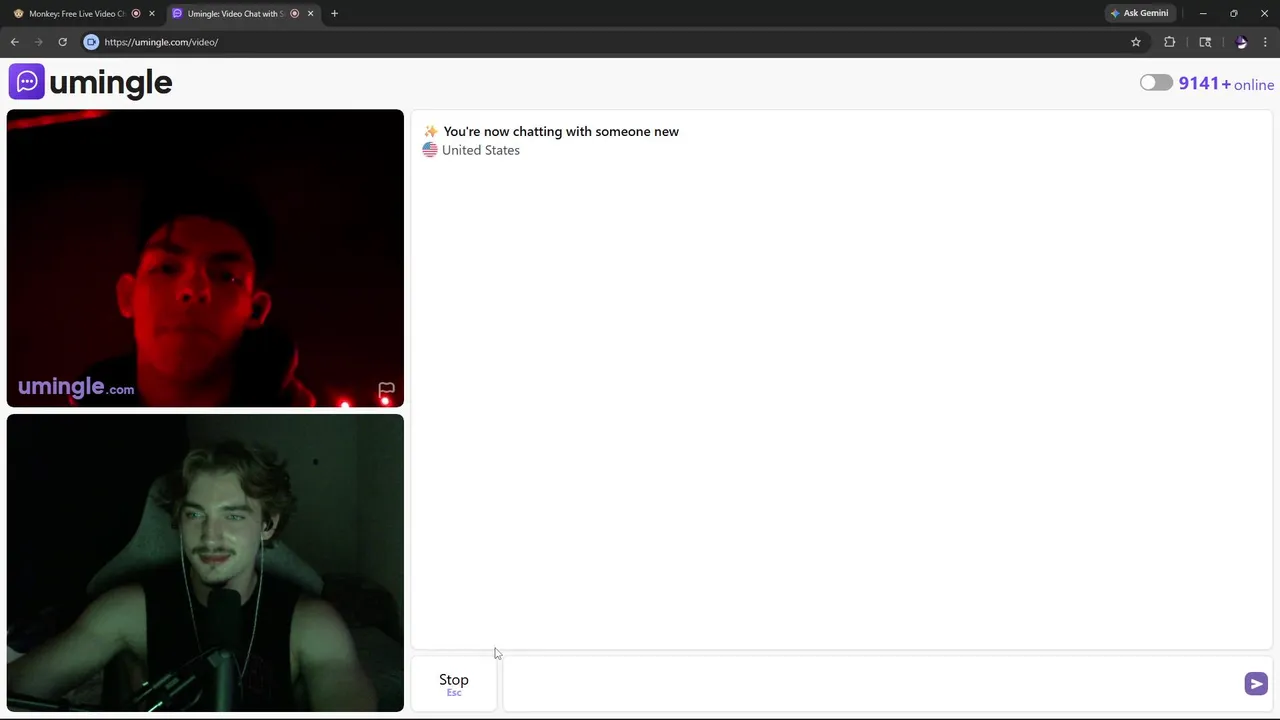1280x720 pixels.
Task: Open a new browser tab
Action: (334, 14)
